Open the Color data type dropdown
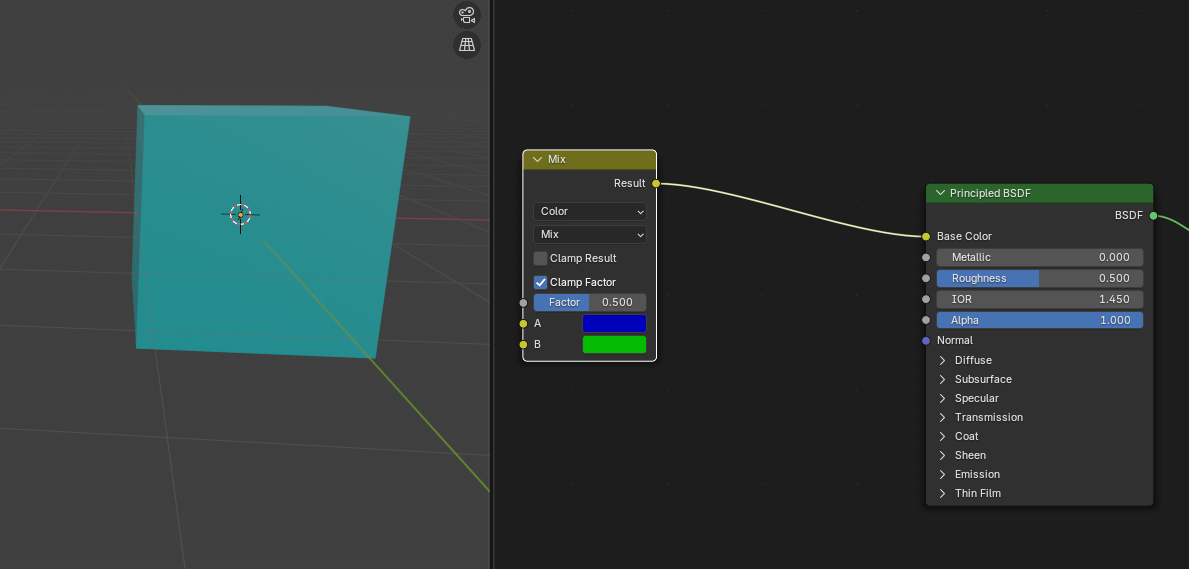1189x569 pixels. [590, 211]
